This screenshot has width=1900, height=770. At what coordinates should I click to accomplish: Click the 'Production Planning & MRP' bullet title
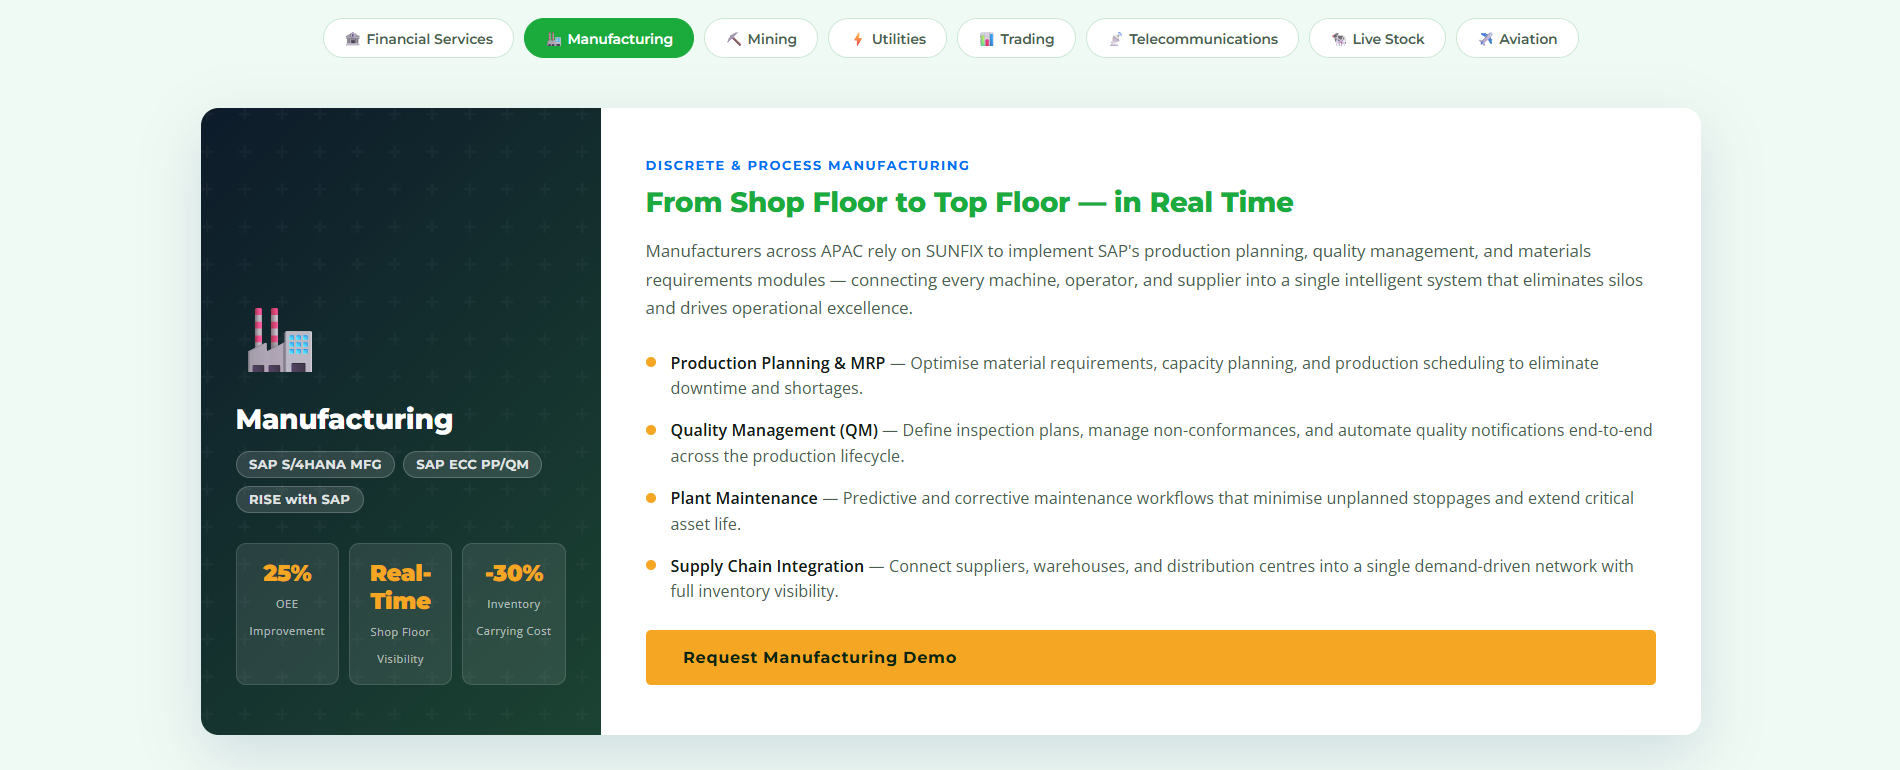click(777, 363)
